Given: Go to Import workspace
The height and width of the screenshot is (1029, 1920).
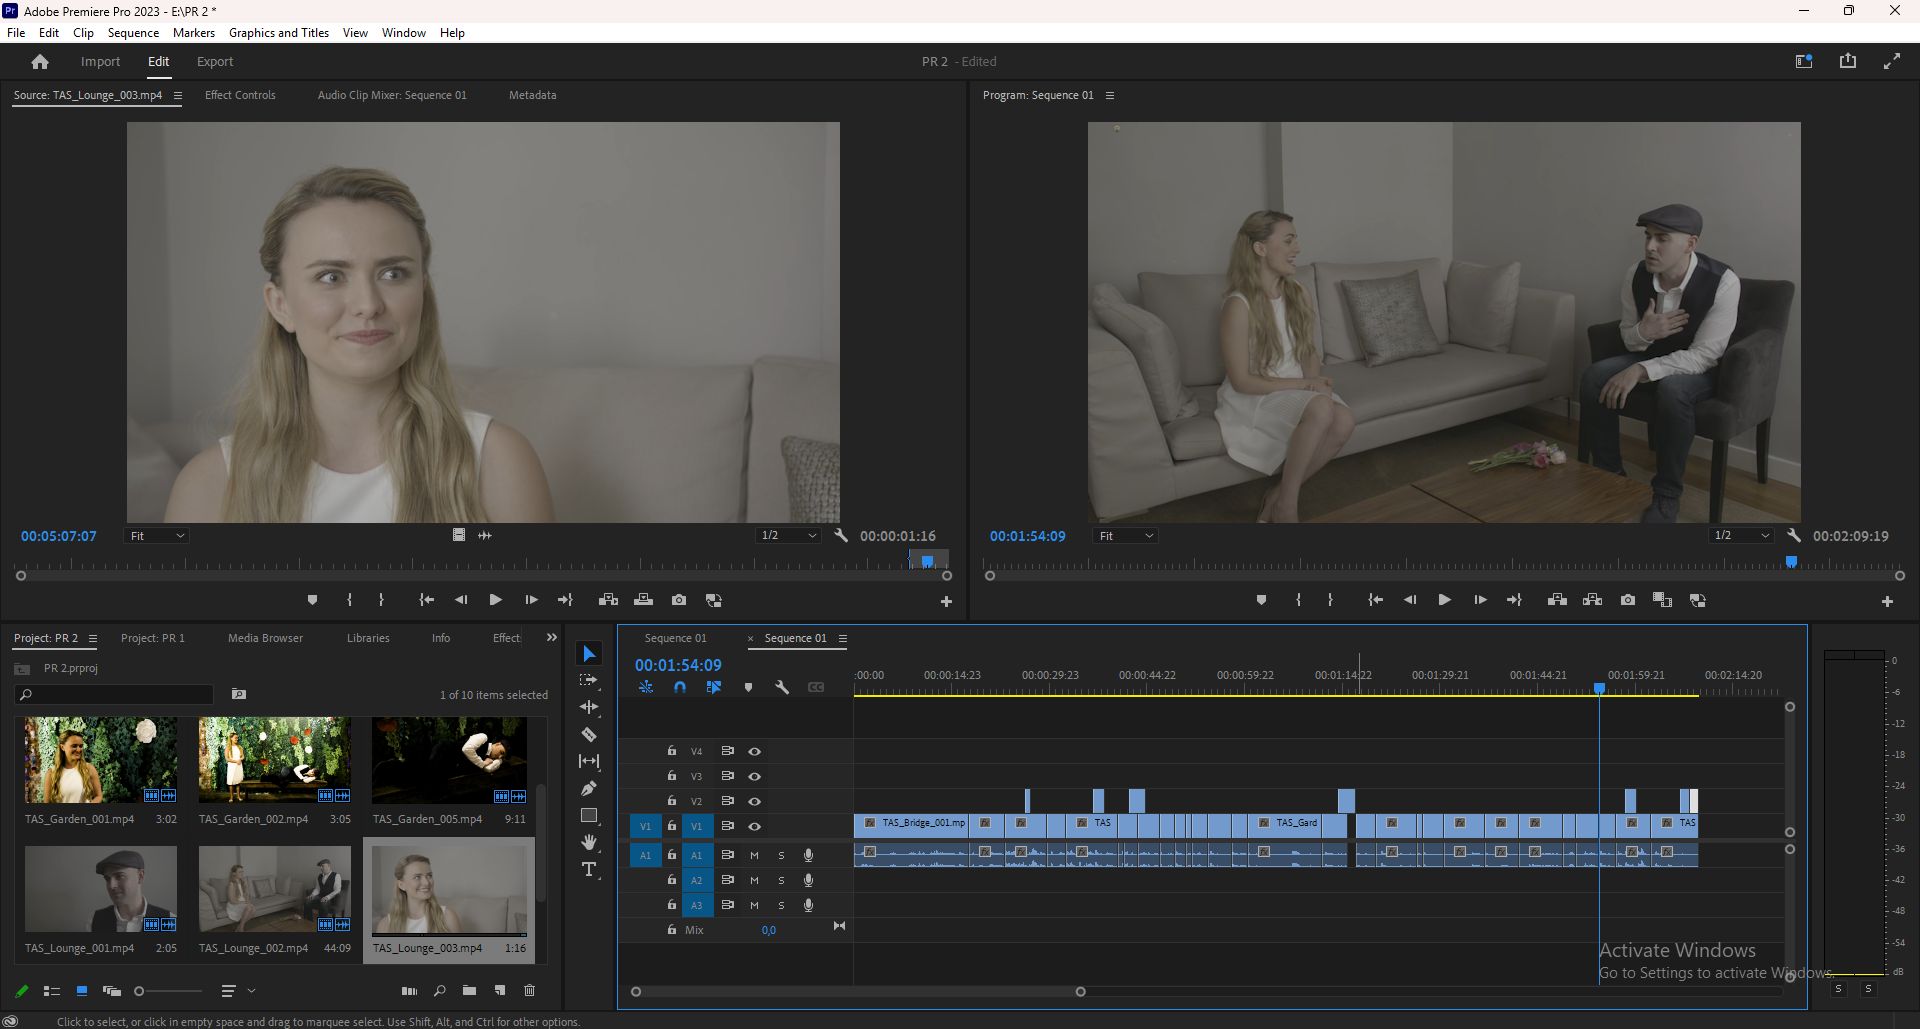Looking at the screenshot, I should (100, 62).
